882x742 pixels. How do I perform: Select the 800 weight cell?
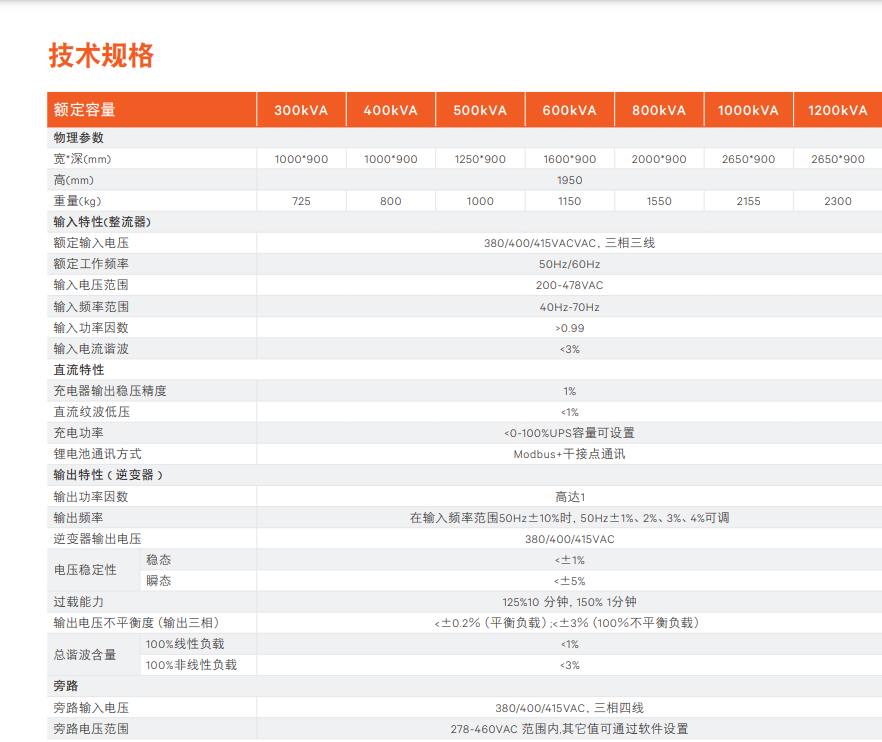click(390, 201)
